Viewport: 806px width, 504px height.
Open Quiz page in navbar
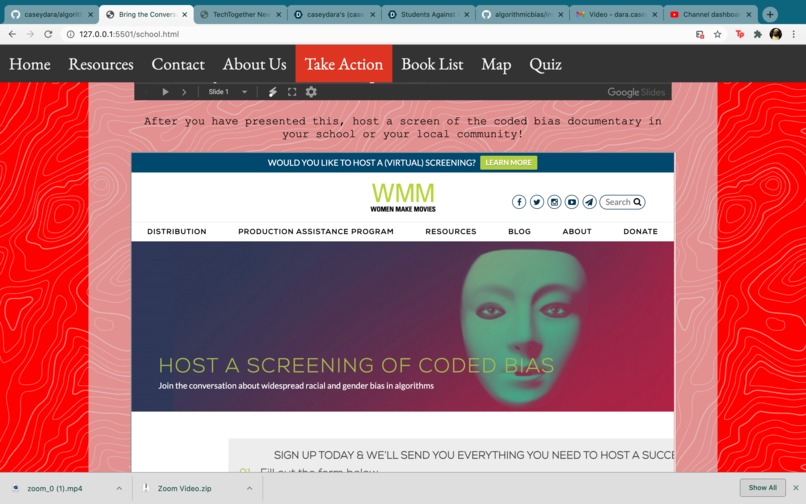[545, 64]
